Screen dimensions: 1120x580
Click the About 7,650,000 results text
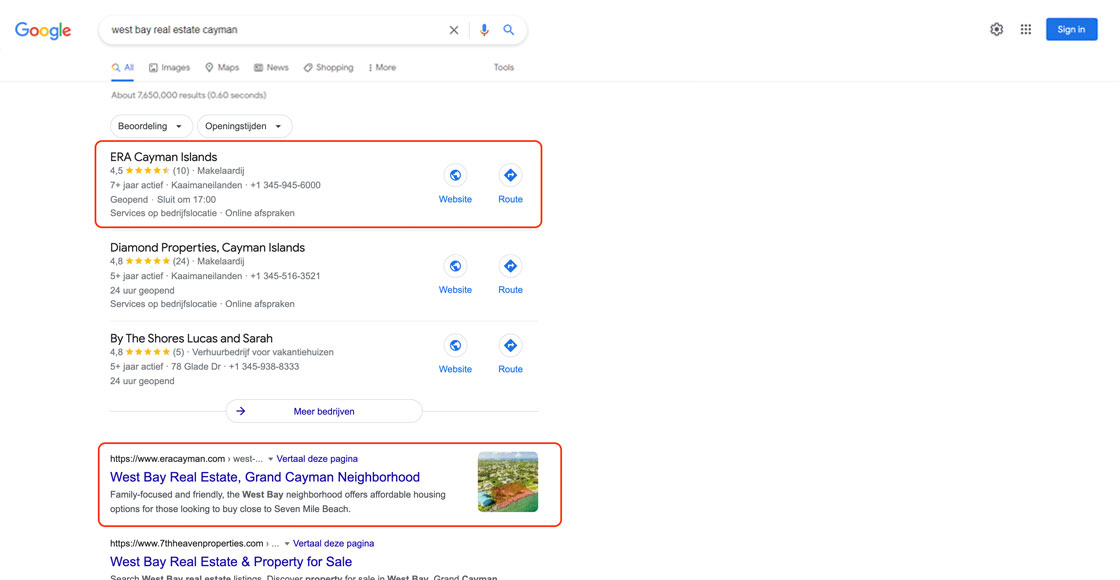point(189,95)
